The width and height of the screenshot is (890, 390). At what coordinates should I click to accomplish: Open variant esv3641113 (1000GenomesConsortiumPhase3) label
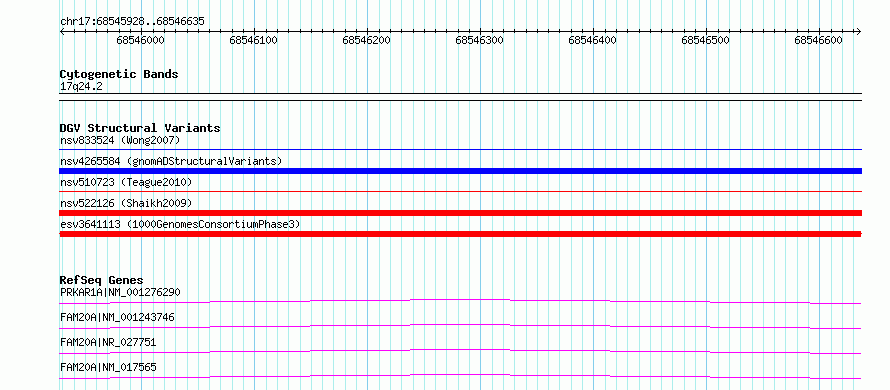[x=180, y=224]
